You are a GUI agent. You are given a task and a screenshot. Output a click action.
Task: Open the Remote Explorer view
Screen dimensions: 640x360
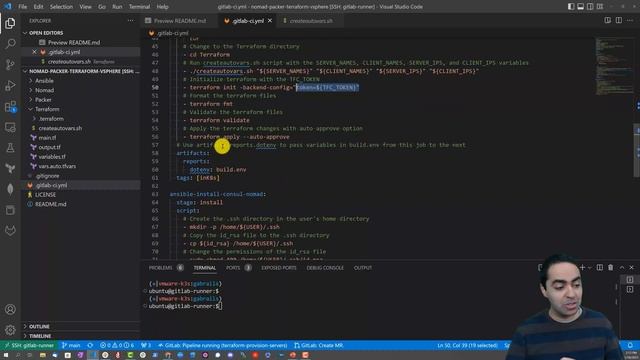pos(10,127)
